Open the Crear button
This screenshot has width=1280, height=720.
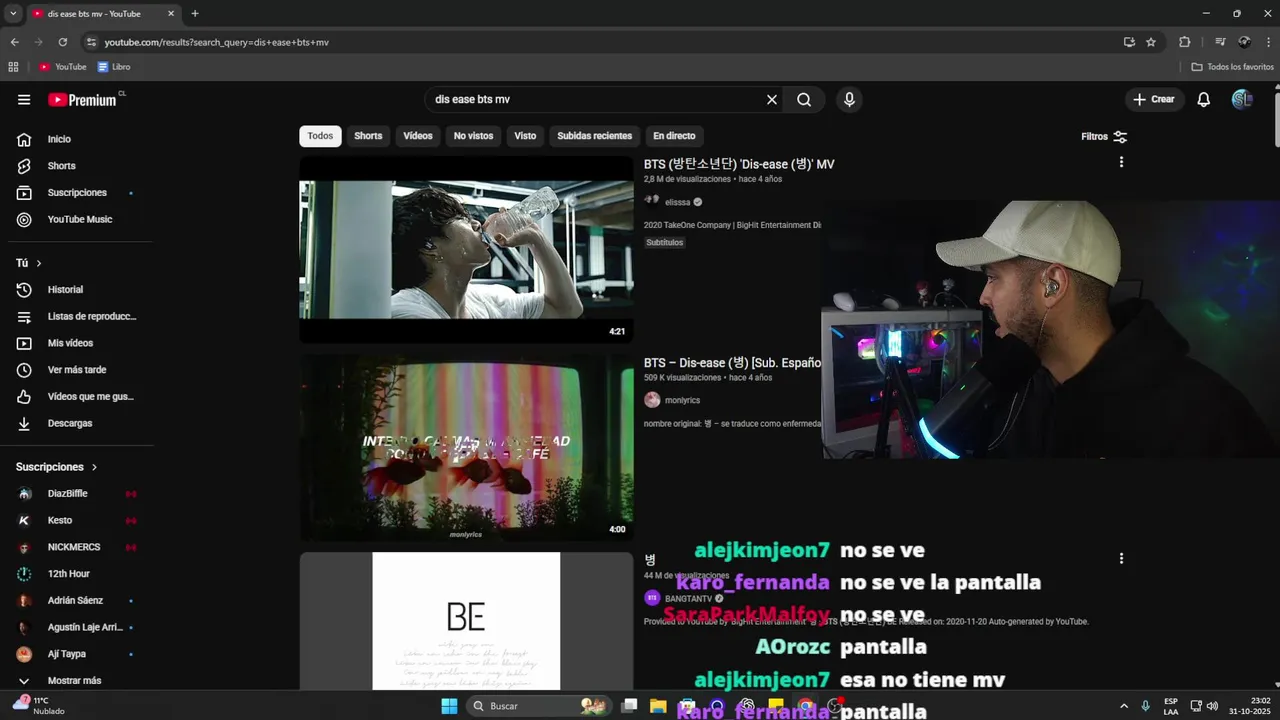(x=1153, y=99)
